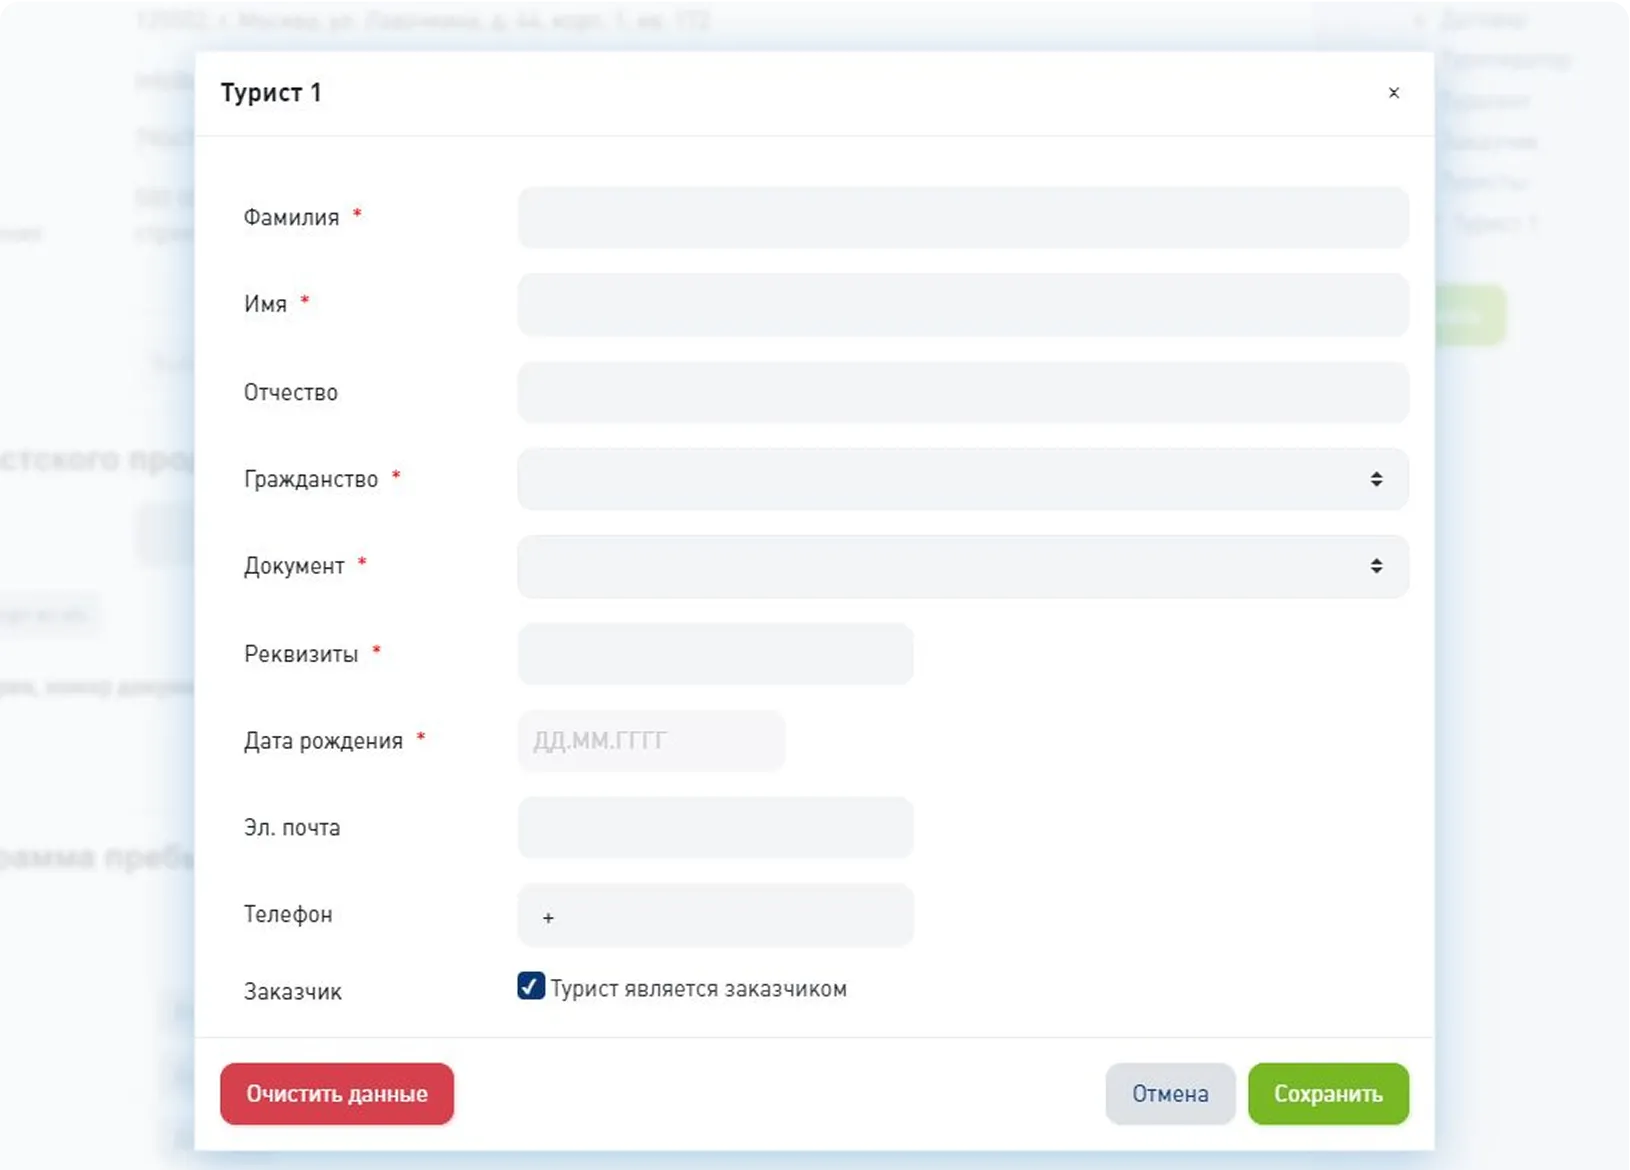1630x1170 pixels.
Task: Click the up-down arrows icon in Гражданство
Action: coord(1376,480)
